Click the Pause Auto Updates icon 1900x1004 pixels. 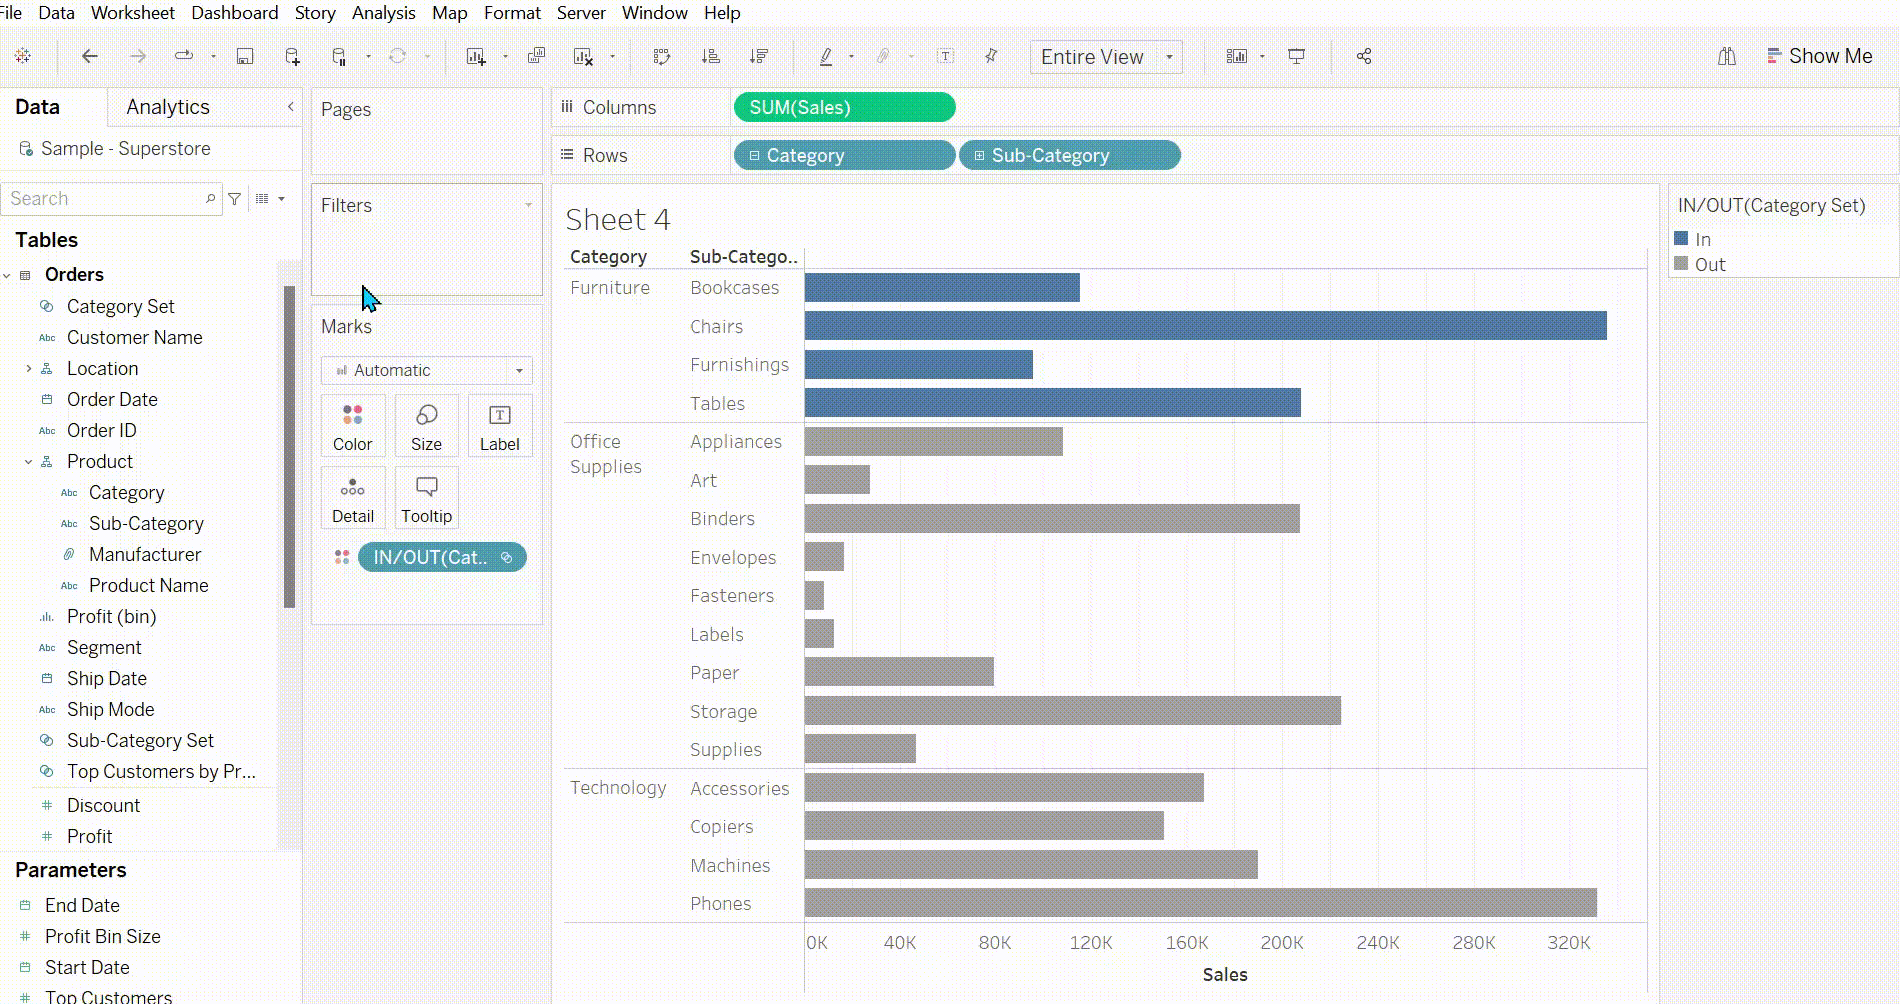coord(339,56)
